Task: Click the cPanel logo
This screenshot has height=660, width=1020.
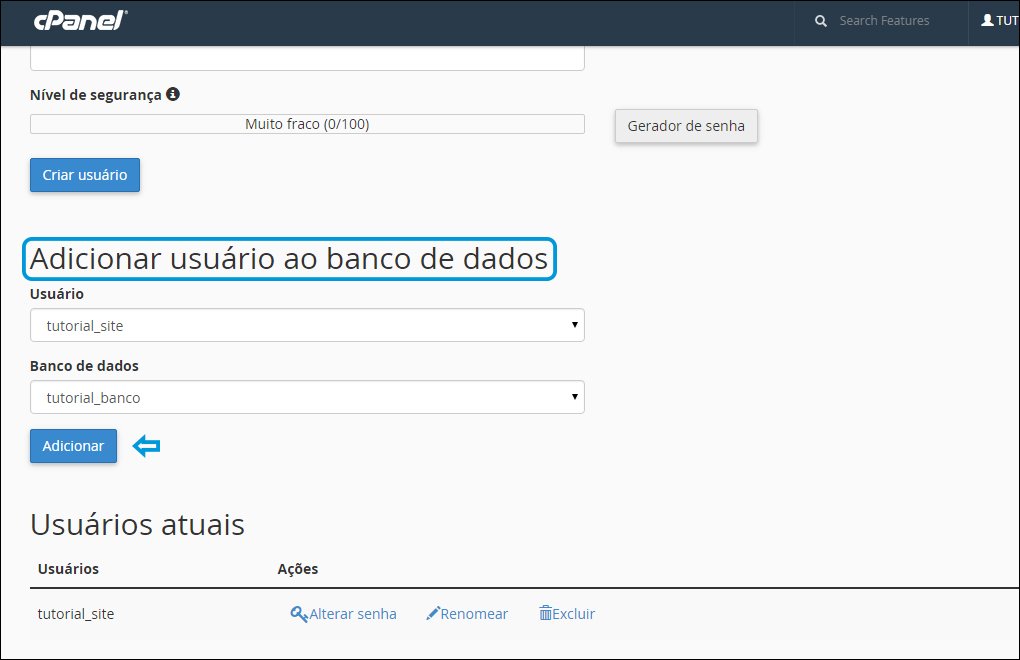Action: point(80,20)
